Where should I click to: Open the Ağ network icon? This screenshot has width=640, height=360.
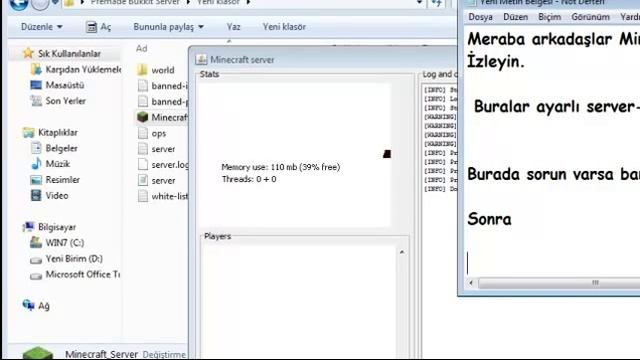tap(29, 305)
